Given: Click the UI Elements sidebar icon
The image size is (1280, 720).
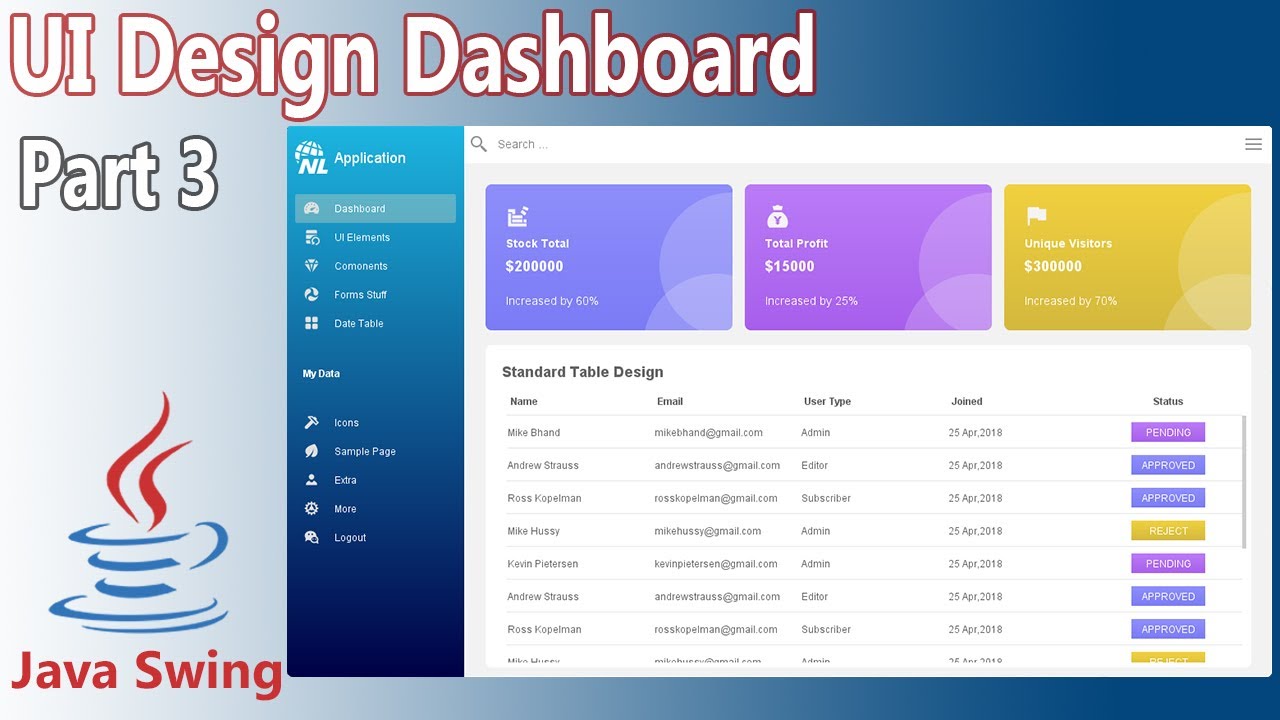Looking at the screenshot, I should (311, 237).
